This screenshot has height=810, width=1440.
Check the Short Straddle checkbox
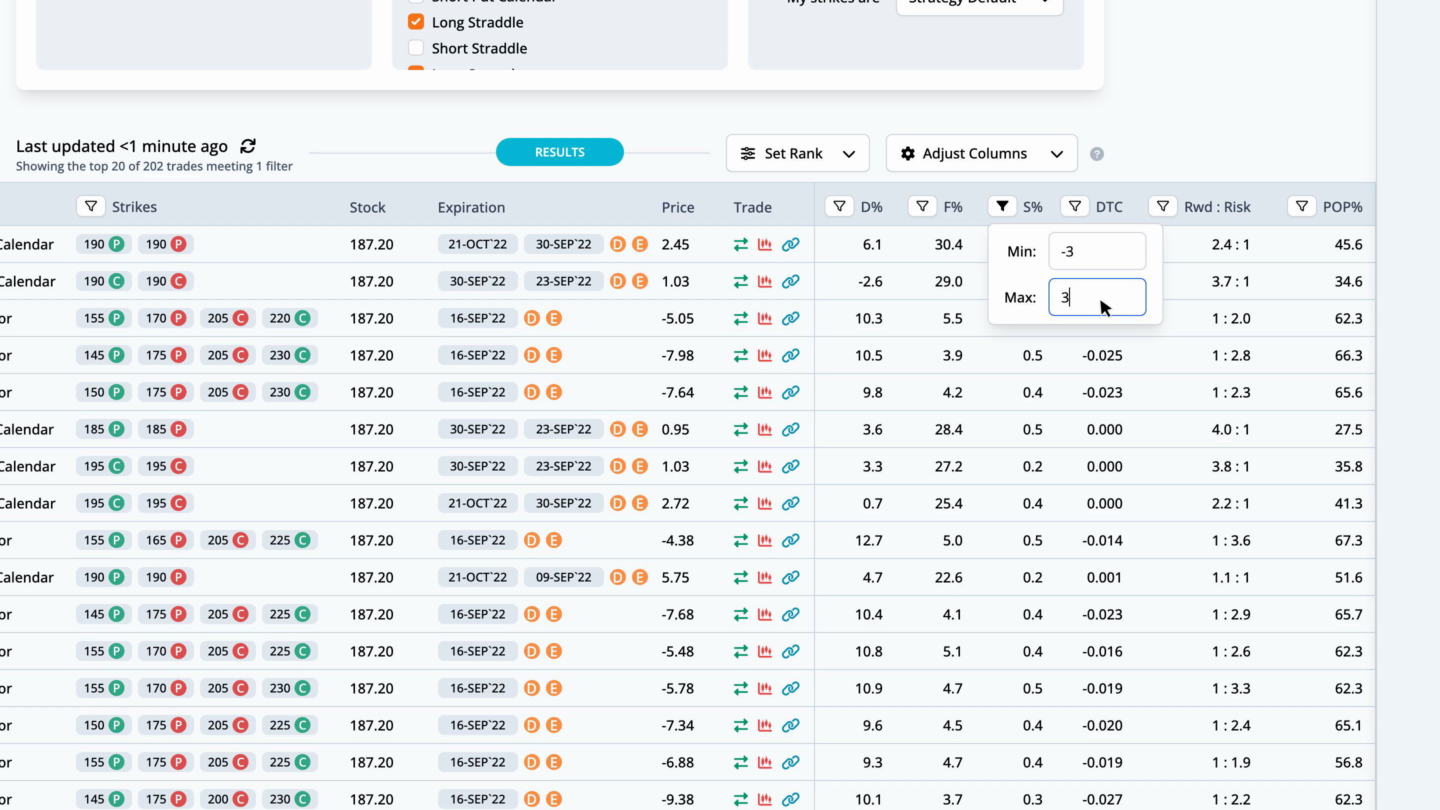[x=416, y=48]
